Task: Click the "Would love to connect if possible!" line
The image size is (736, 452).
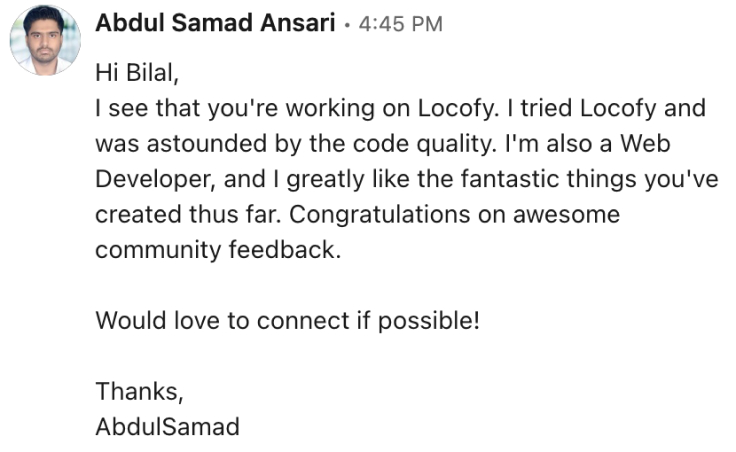Action: pos(288,322)
